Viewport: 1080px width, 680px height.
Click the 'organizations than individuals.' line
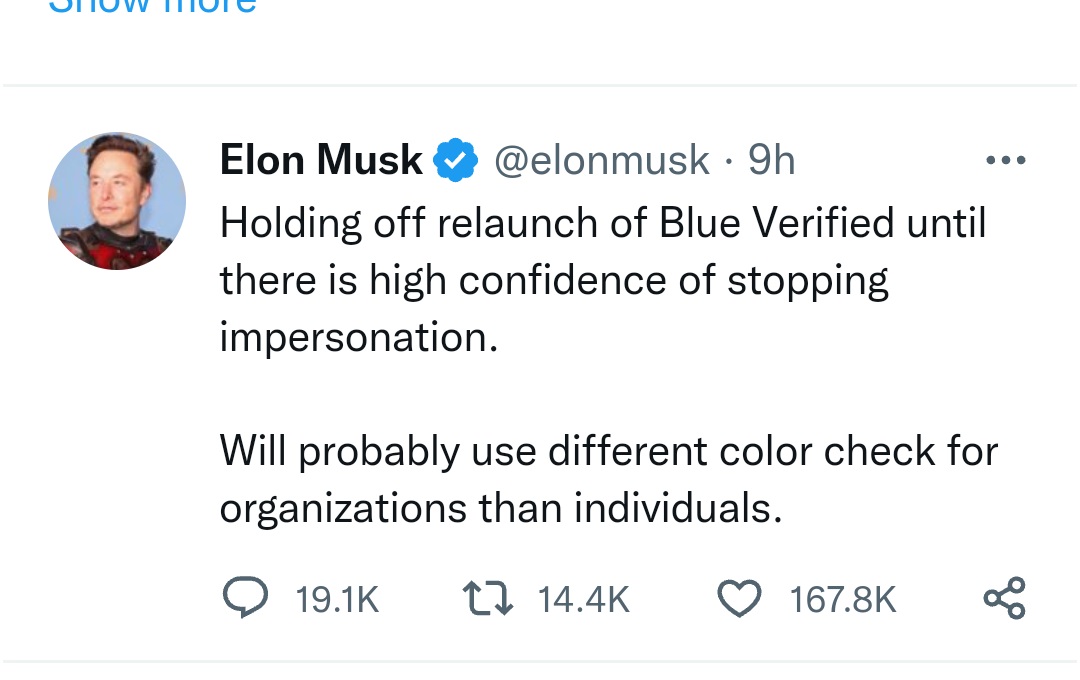(x=500, y=508)
